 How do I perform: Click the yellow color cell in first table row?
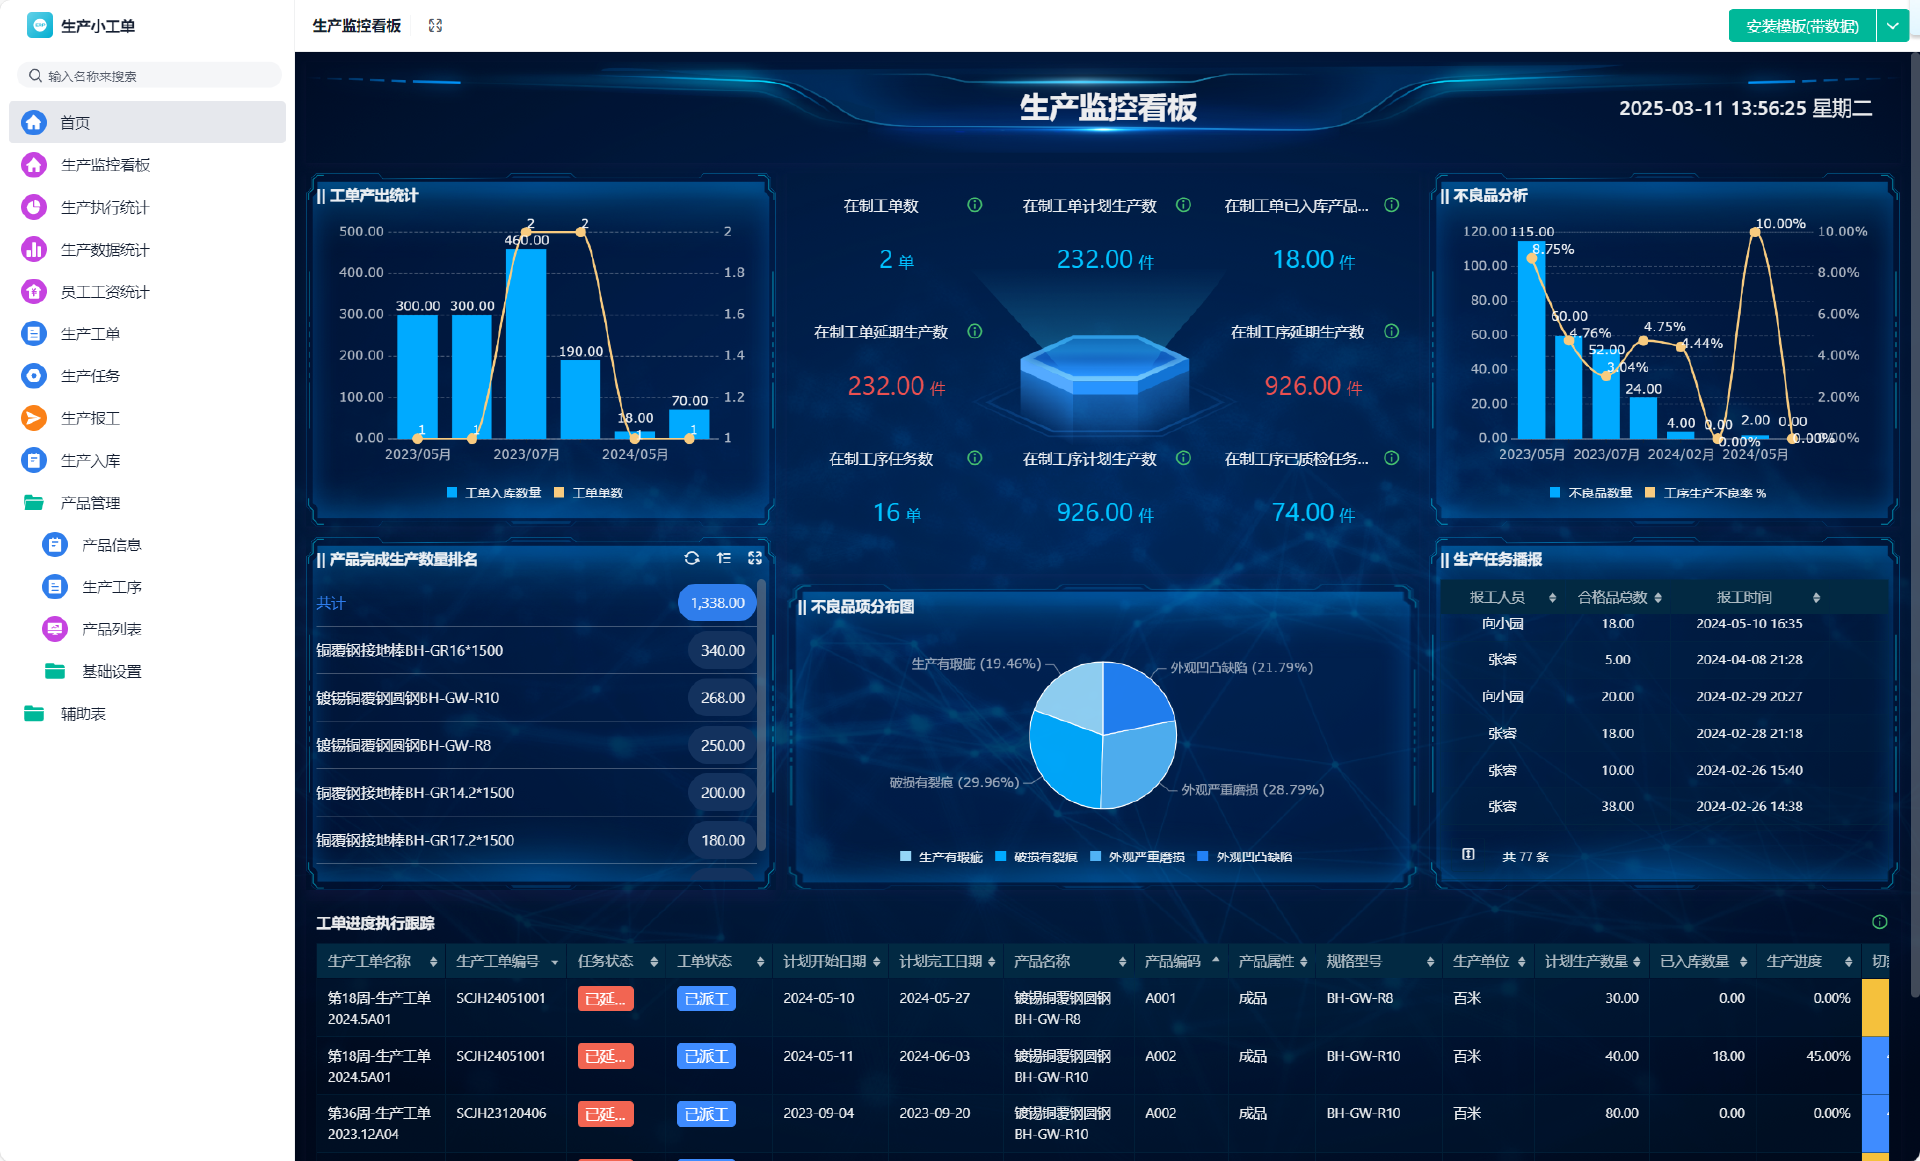click(x=1874, y=1007)
